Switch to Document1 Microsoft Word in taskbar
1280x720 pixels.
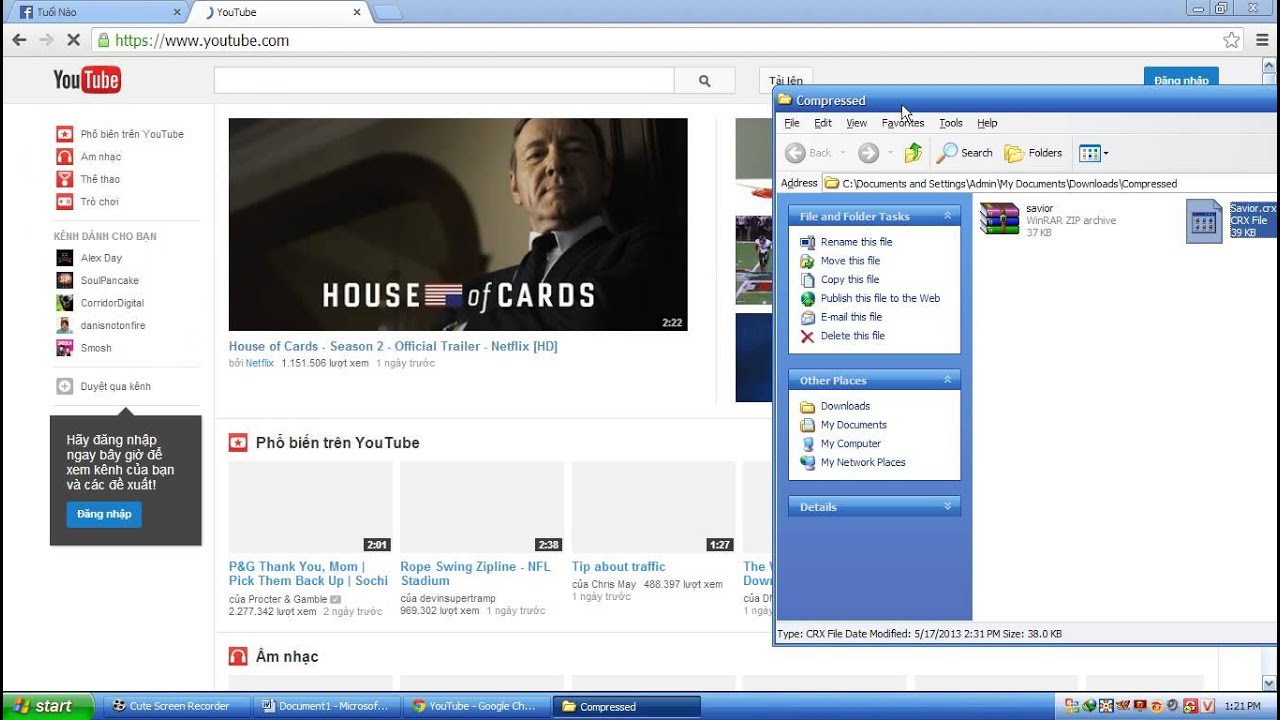point(326,706)
